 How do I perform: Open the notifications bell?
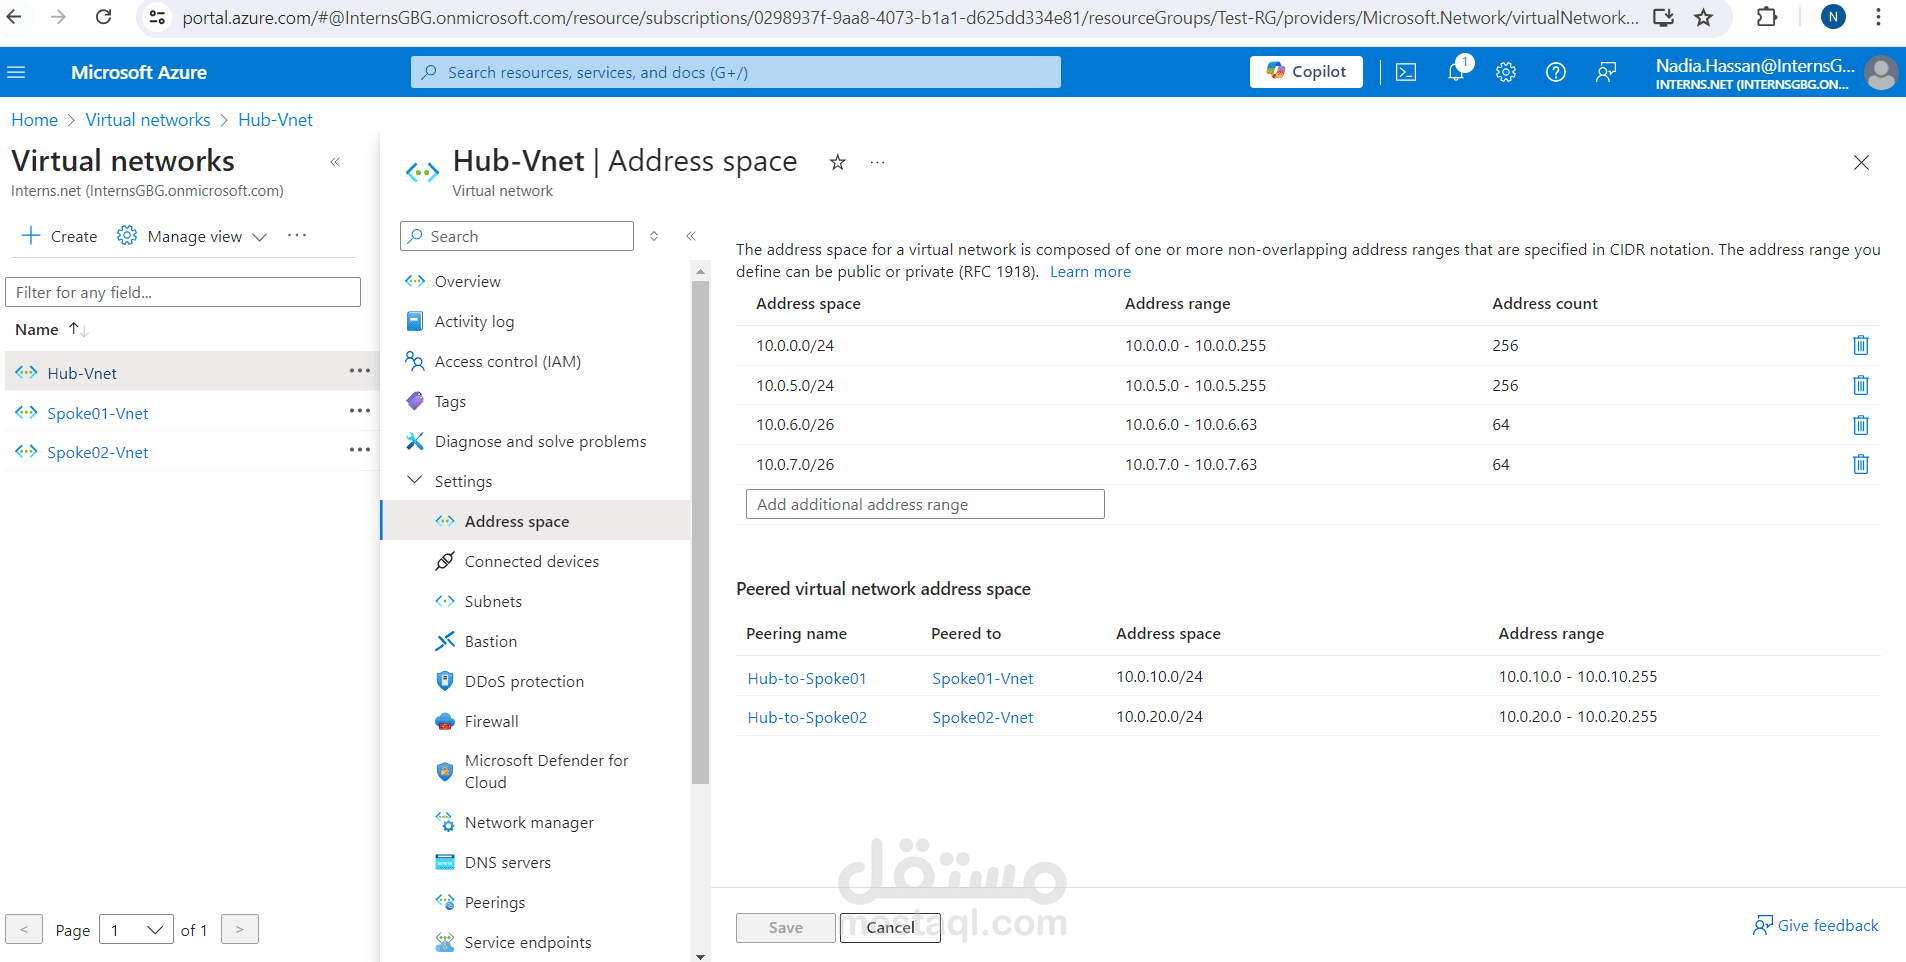tap(1457, 72)
